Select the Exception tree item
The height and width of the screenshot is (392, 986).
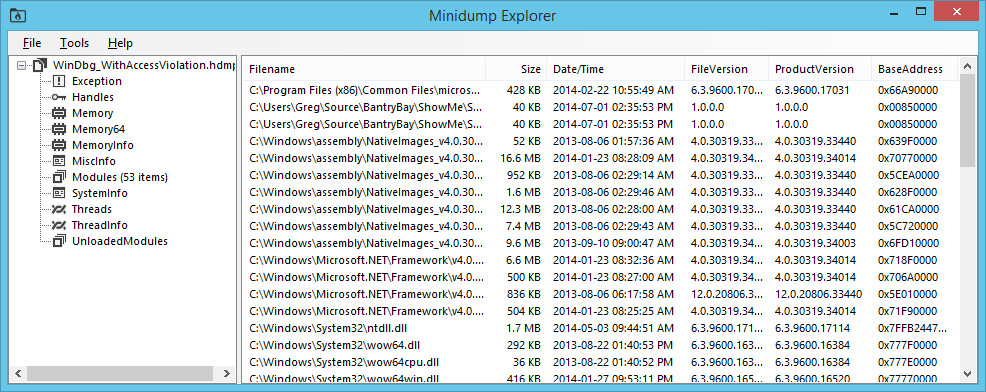(97, 81)
